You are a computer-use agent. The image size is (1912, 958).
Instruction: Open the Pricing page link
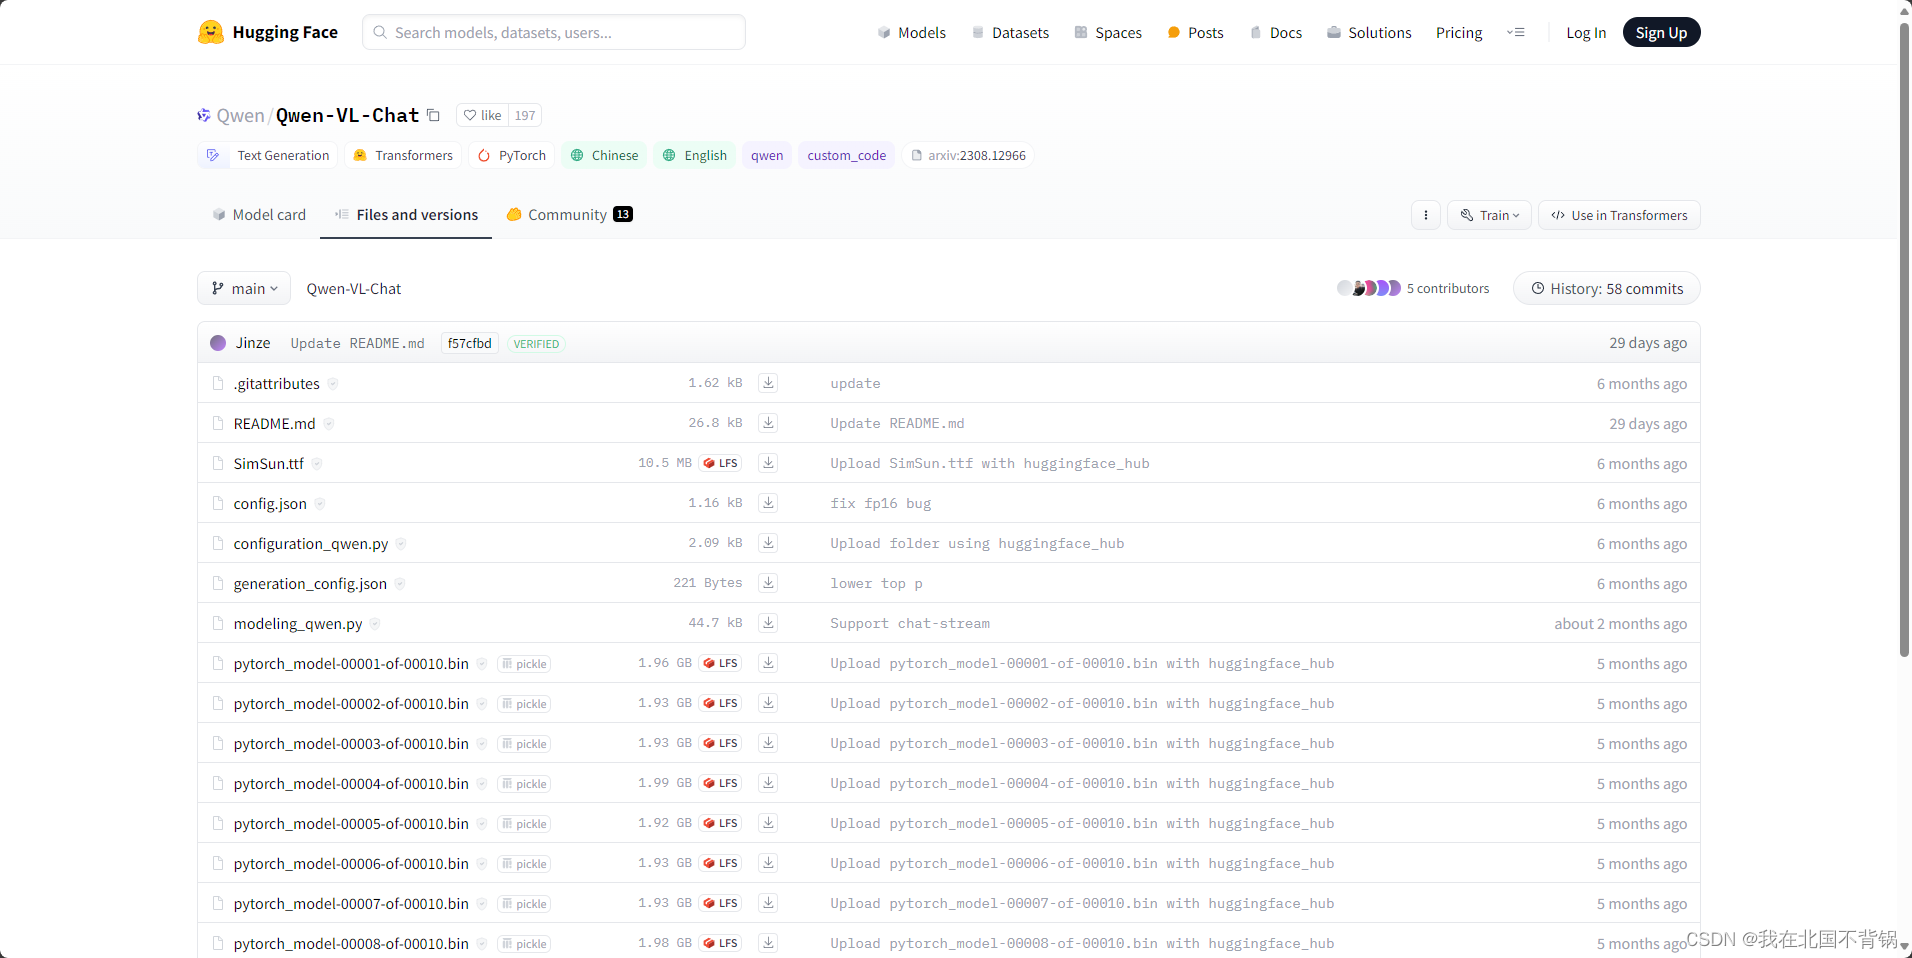click(x=1459, y=33)
